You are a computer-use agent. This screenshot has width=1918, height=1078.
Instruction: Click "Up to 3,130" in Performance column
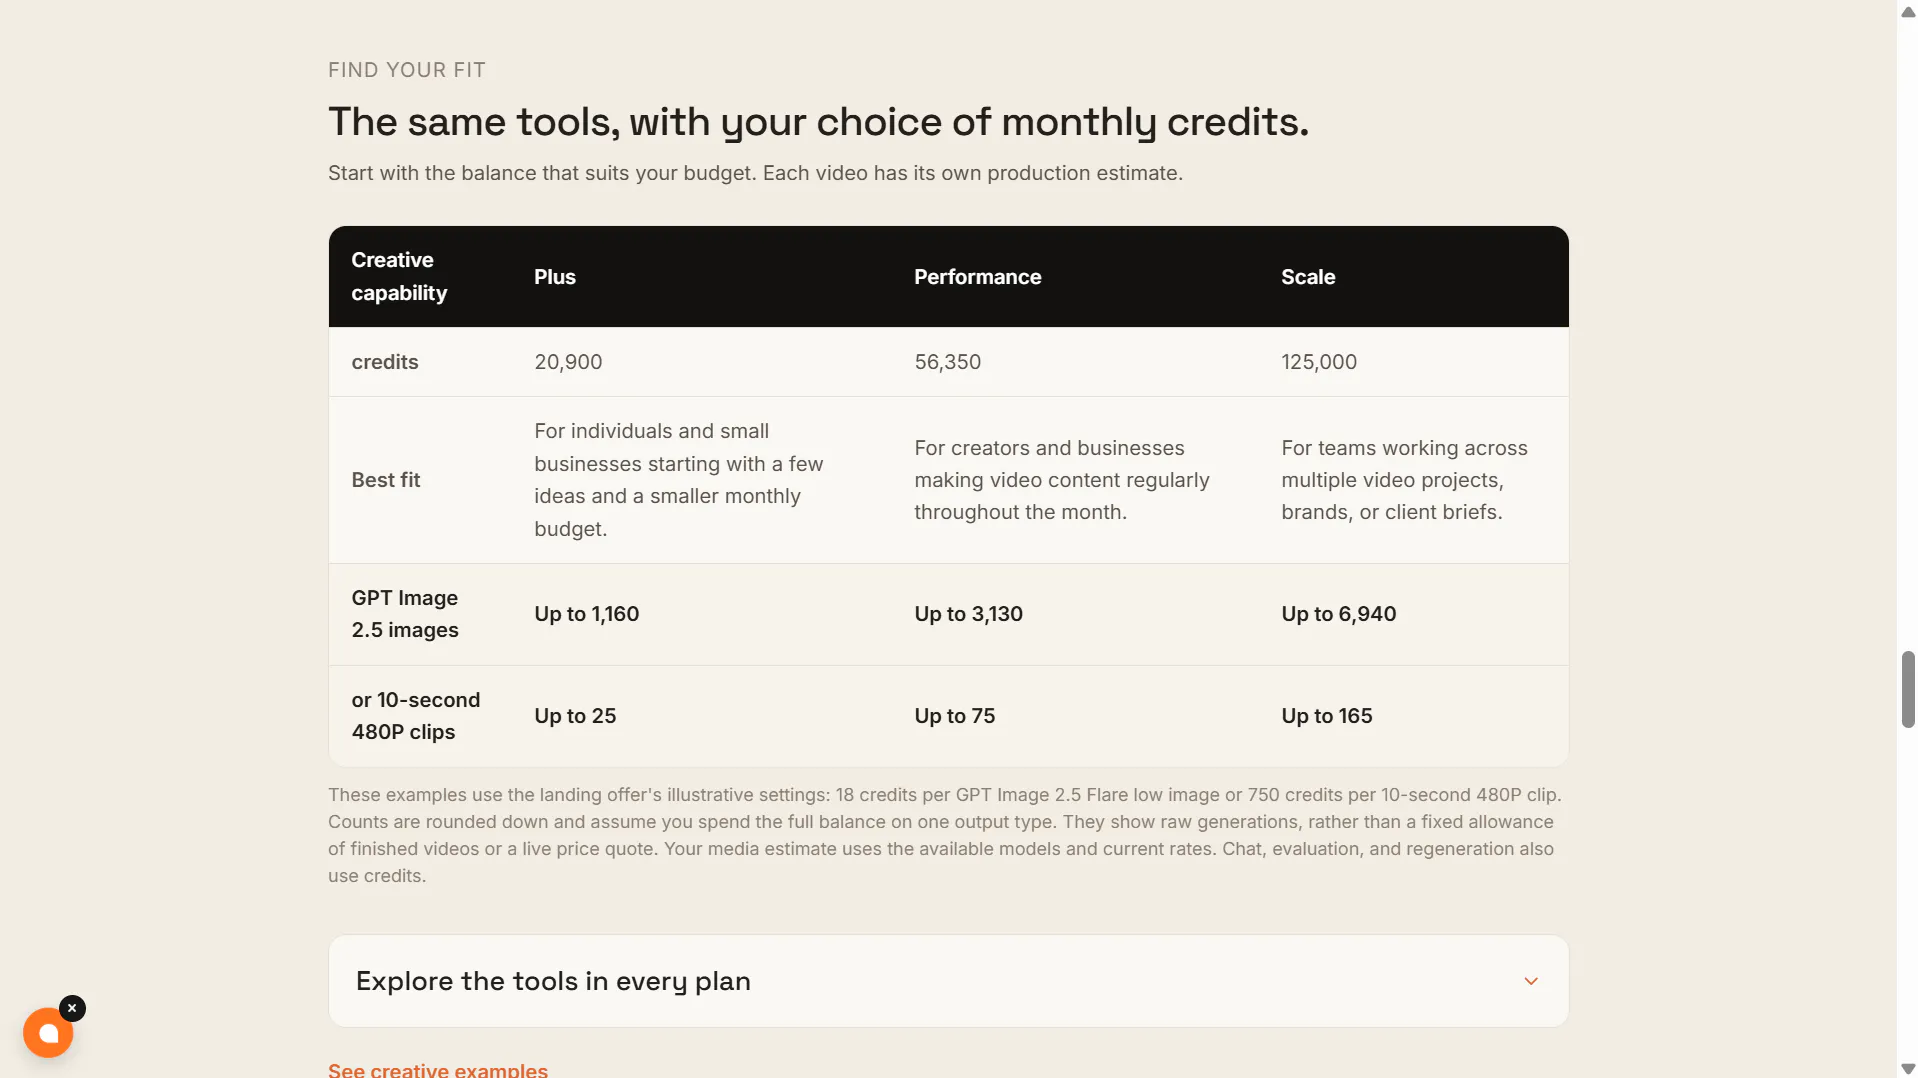[968, 614]
